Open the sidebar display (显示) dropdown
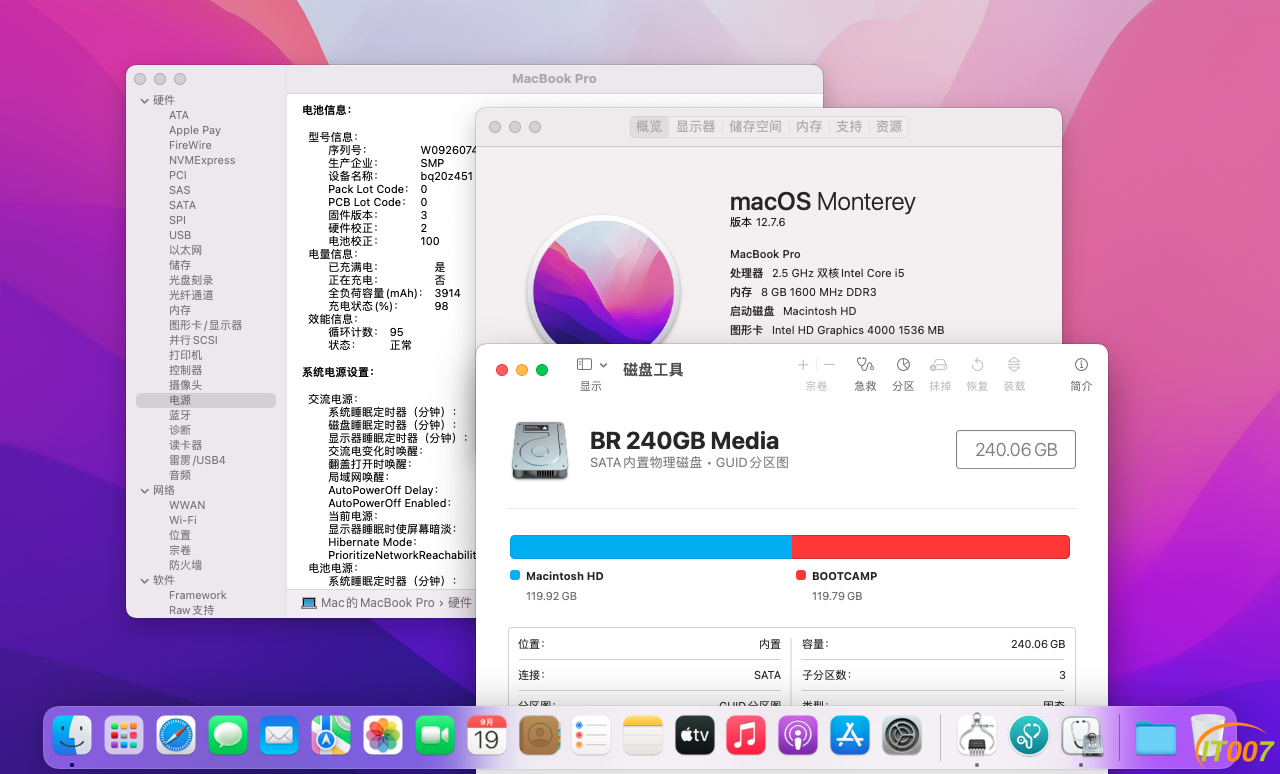 point(592,366)
